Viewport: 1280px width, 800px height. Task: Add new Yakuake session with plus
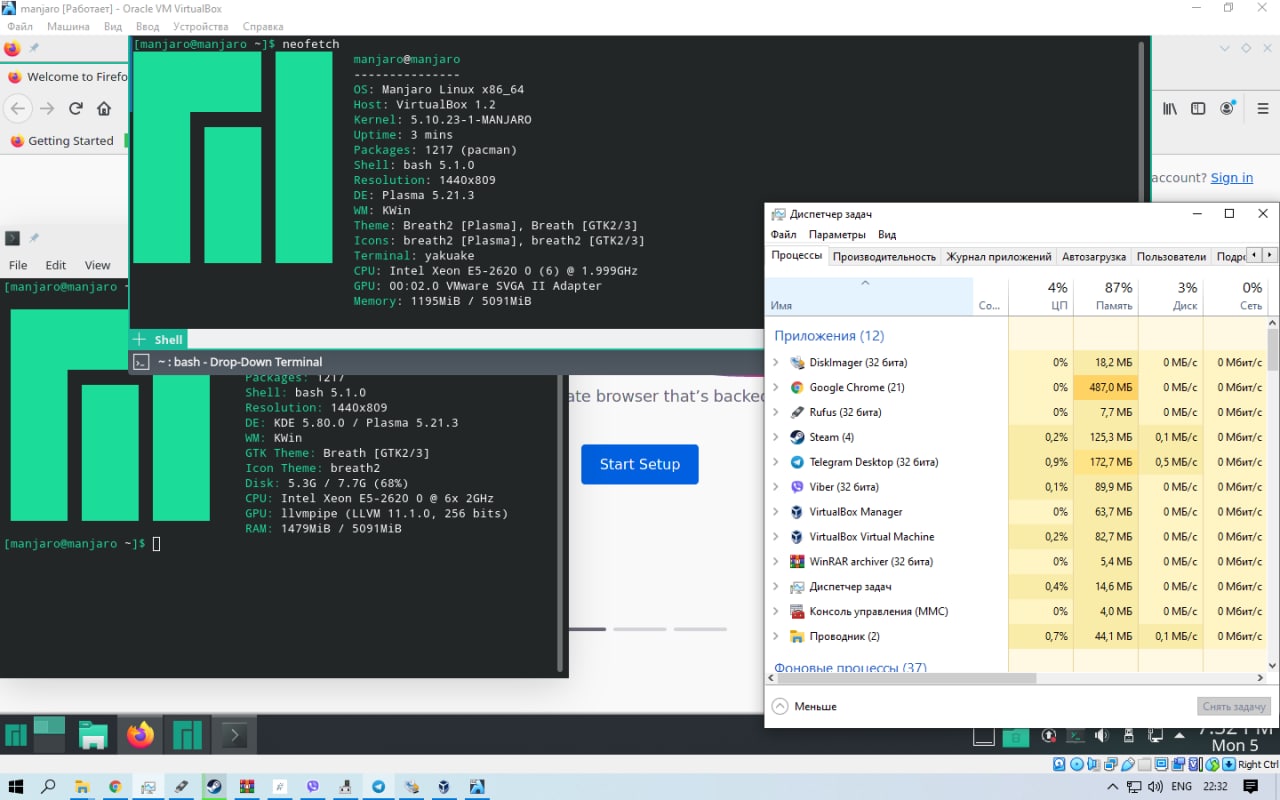[140, 340]
